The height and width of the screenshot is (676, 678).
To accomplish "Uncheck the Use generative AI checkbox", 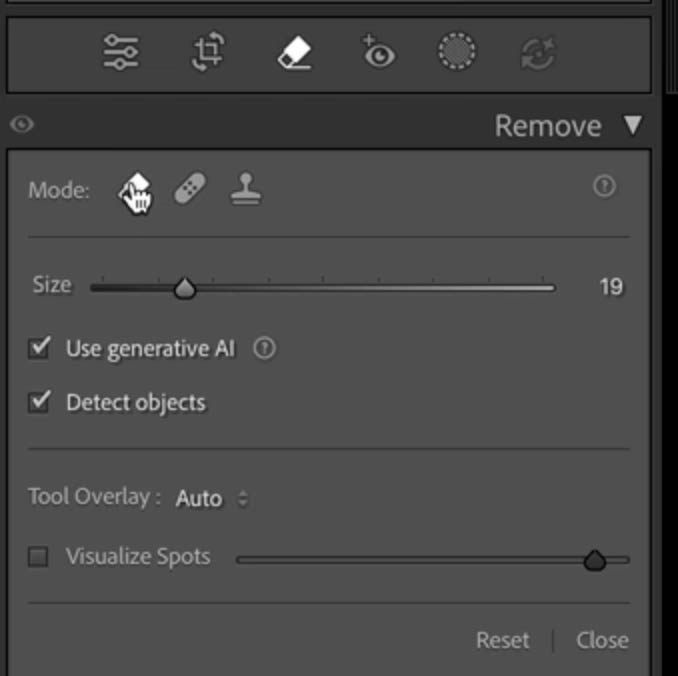I will (40, 348).
